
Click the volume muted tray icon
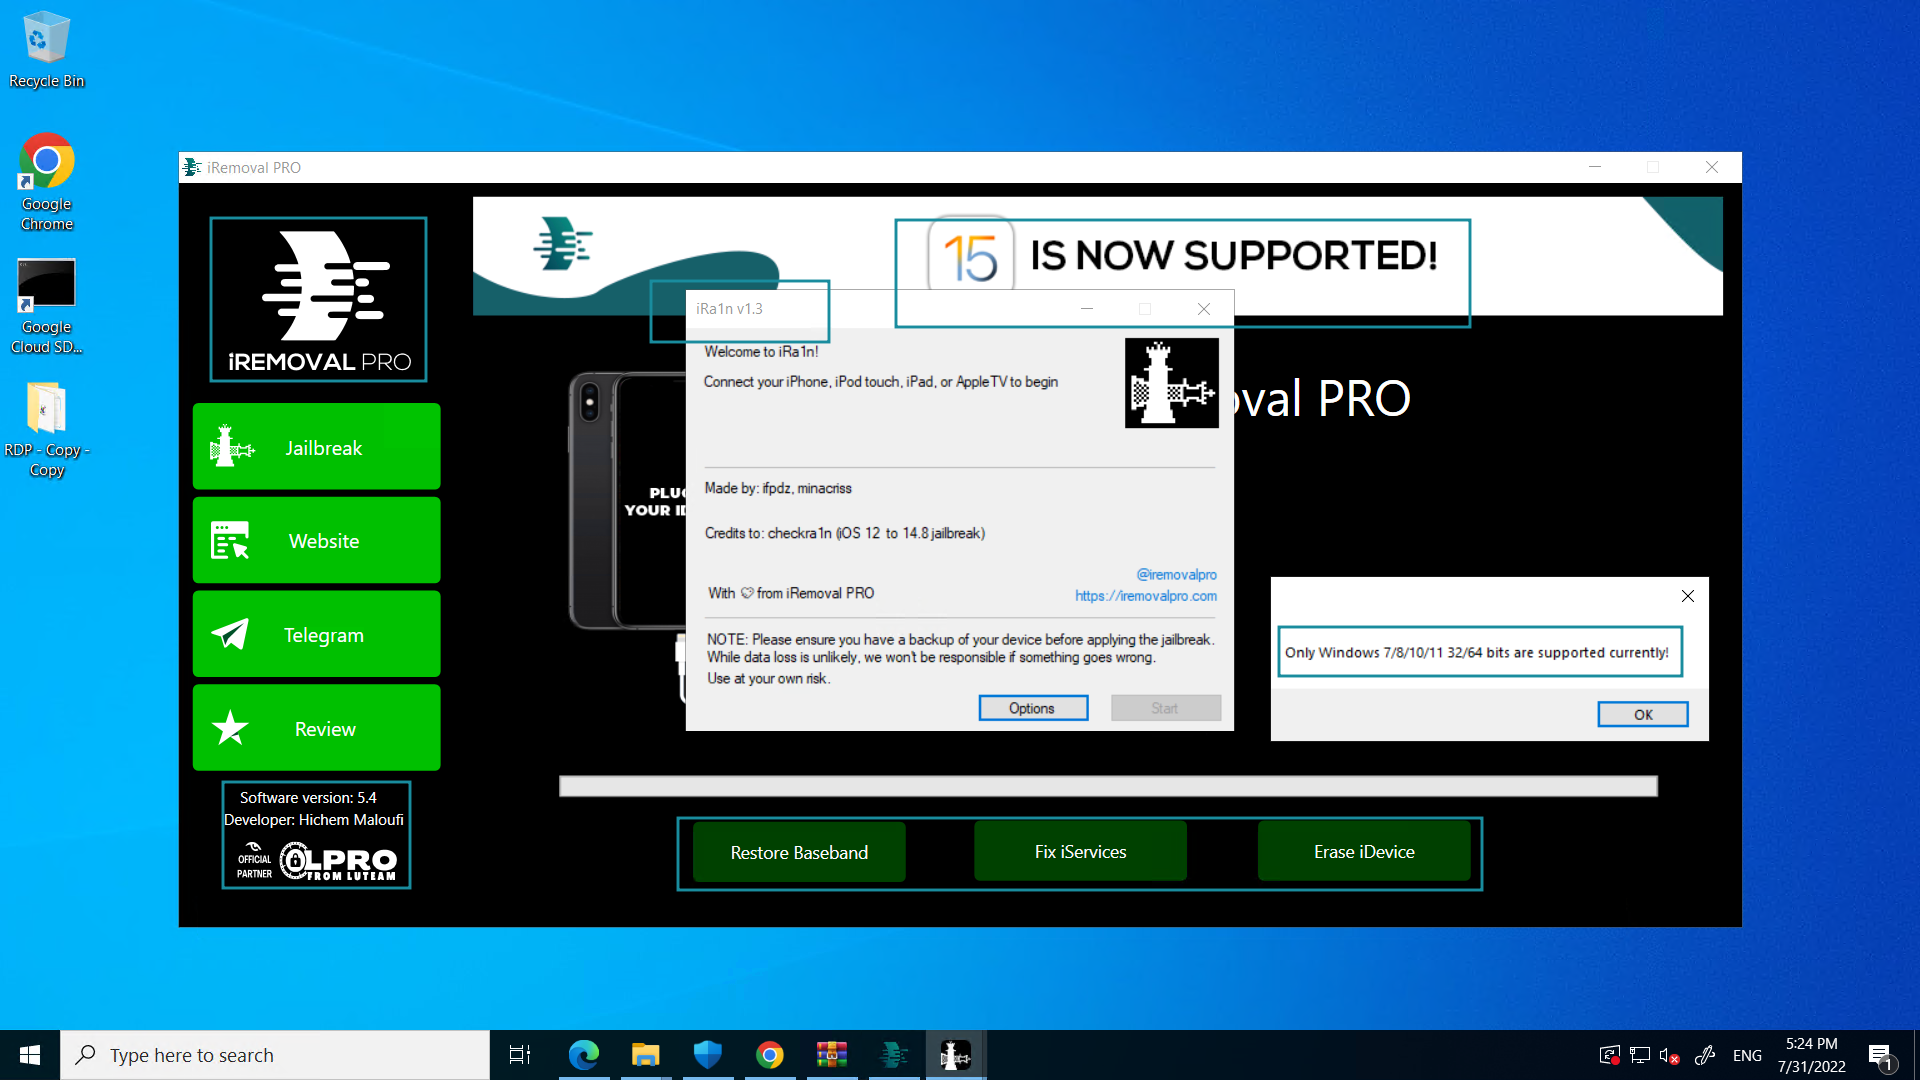pyautogui.click(x=1669, y=1055)
